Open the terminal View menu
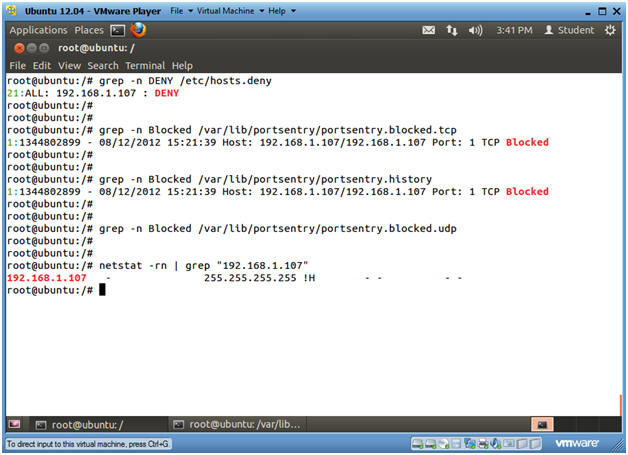 69,66
